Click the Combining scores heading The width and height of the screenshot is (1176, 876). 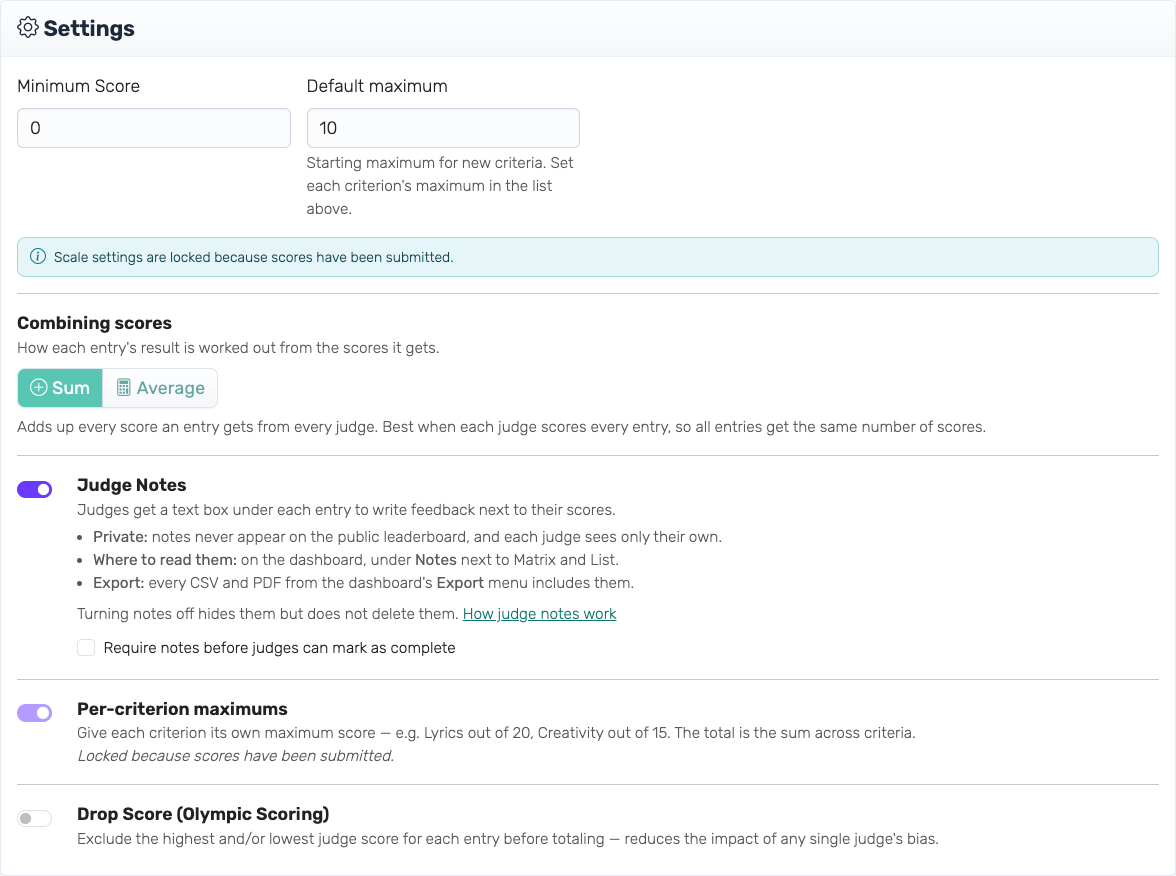(94, 323)
